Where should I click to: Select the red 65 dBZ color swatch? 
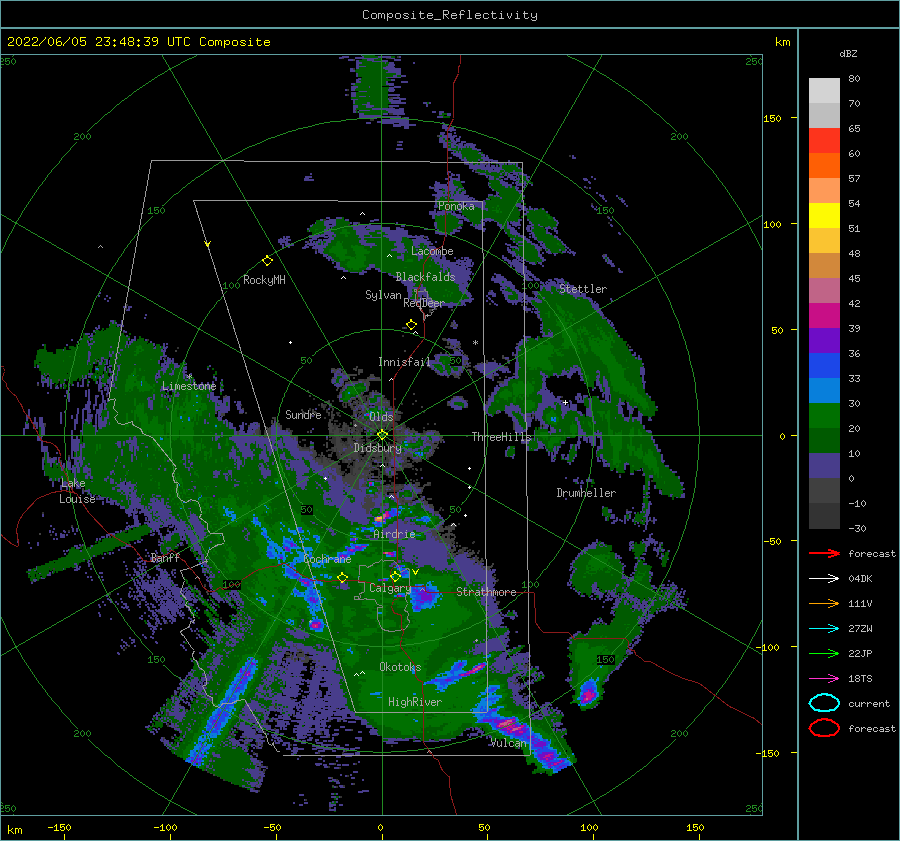824,140
